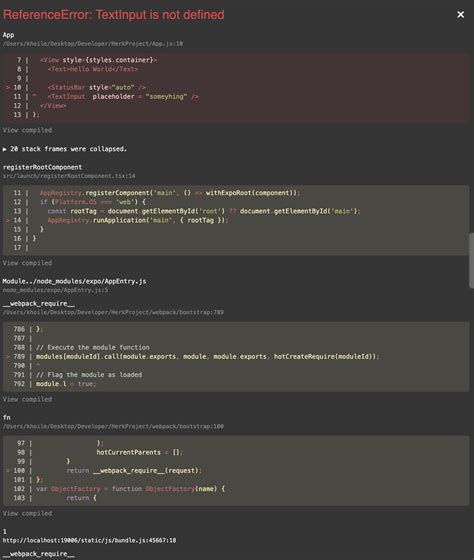Click View compiled under fn code snippet
Viewport: 474px width, 560px height.
pos(27,513)
